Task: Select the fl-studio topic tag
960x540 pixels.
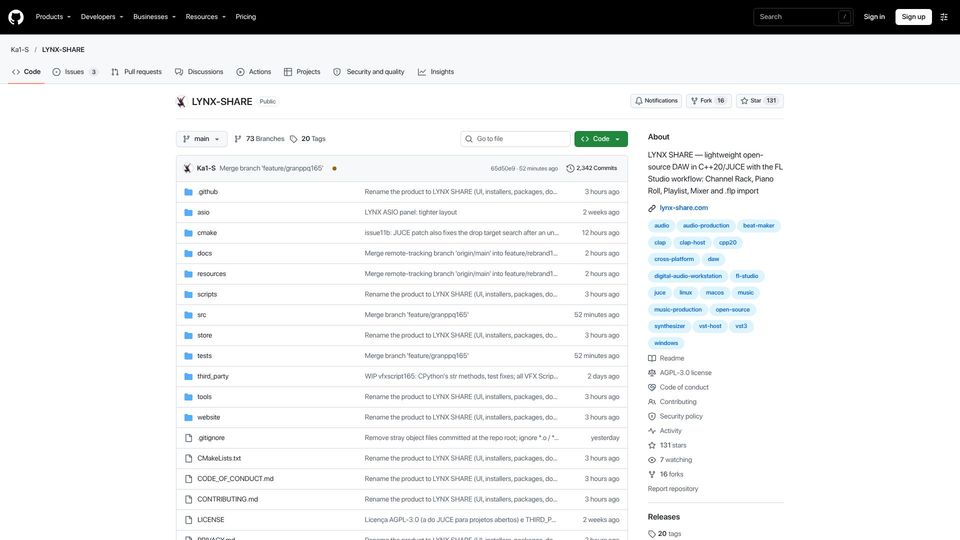Action: coord(746,276)
